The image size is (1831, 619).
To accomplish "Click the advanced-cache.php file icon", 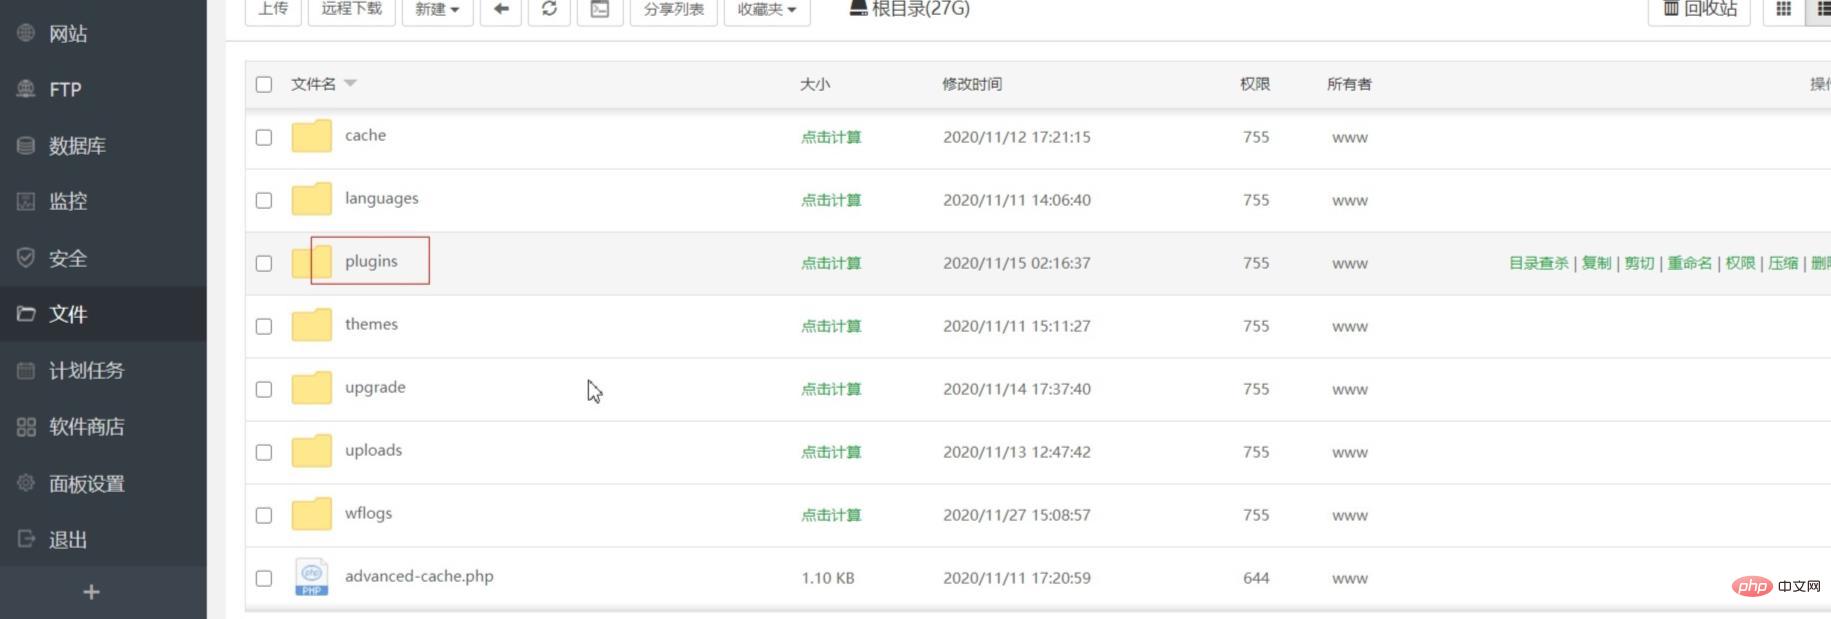I will (x=311, y=577).
